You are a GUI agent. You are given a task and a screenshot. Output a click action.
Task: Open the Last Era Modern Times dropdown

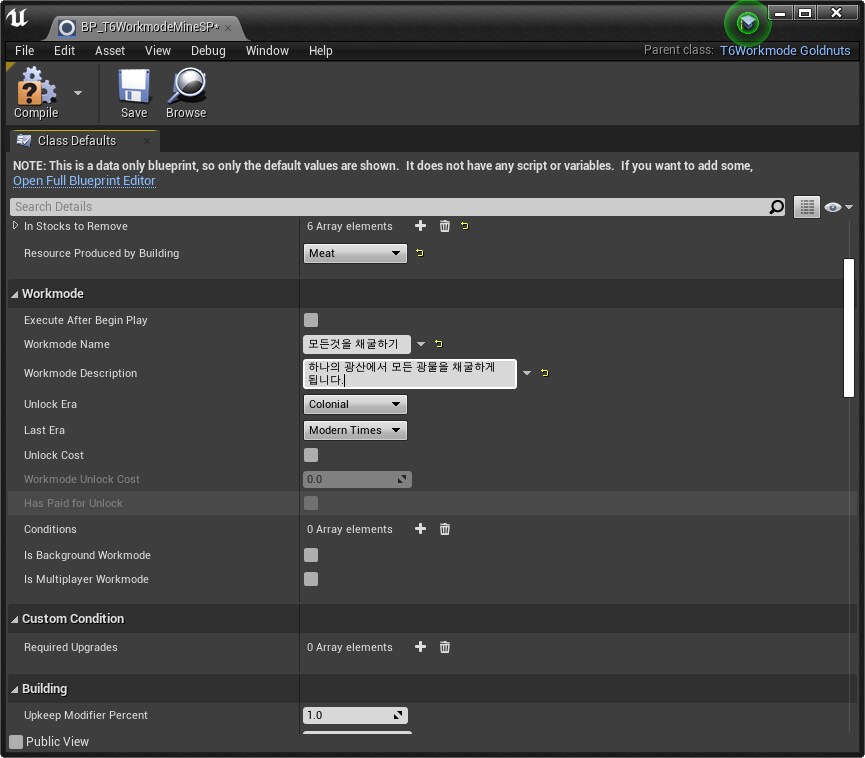tap(355, 430)
